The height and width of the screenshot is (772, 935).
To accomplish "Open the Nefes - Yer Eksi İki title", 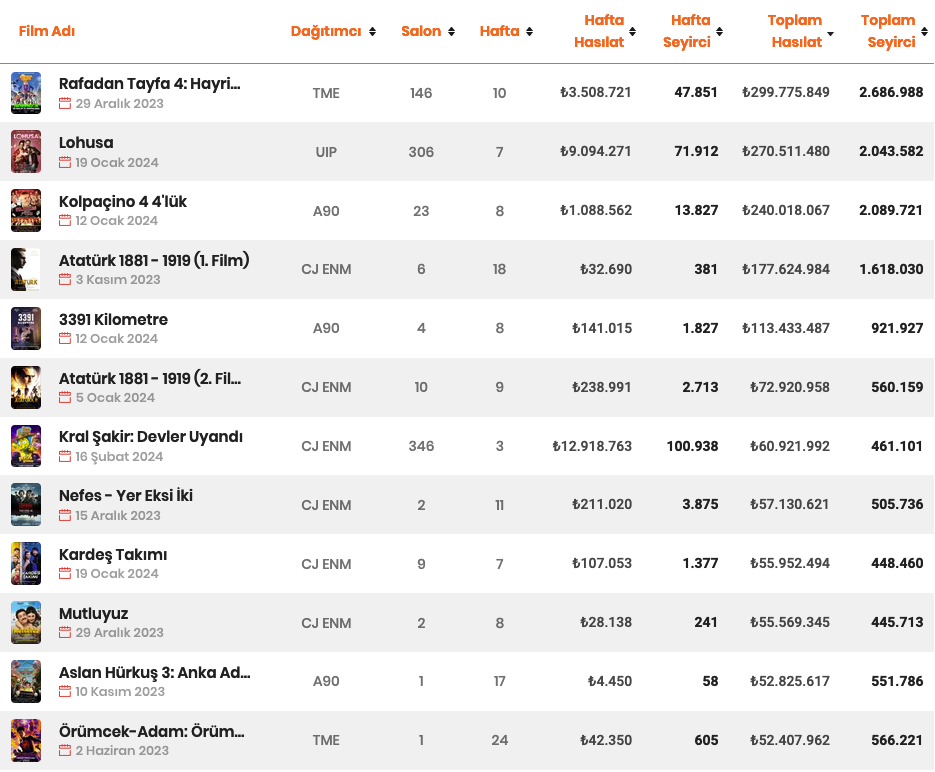I will coord(126,496).
